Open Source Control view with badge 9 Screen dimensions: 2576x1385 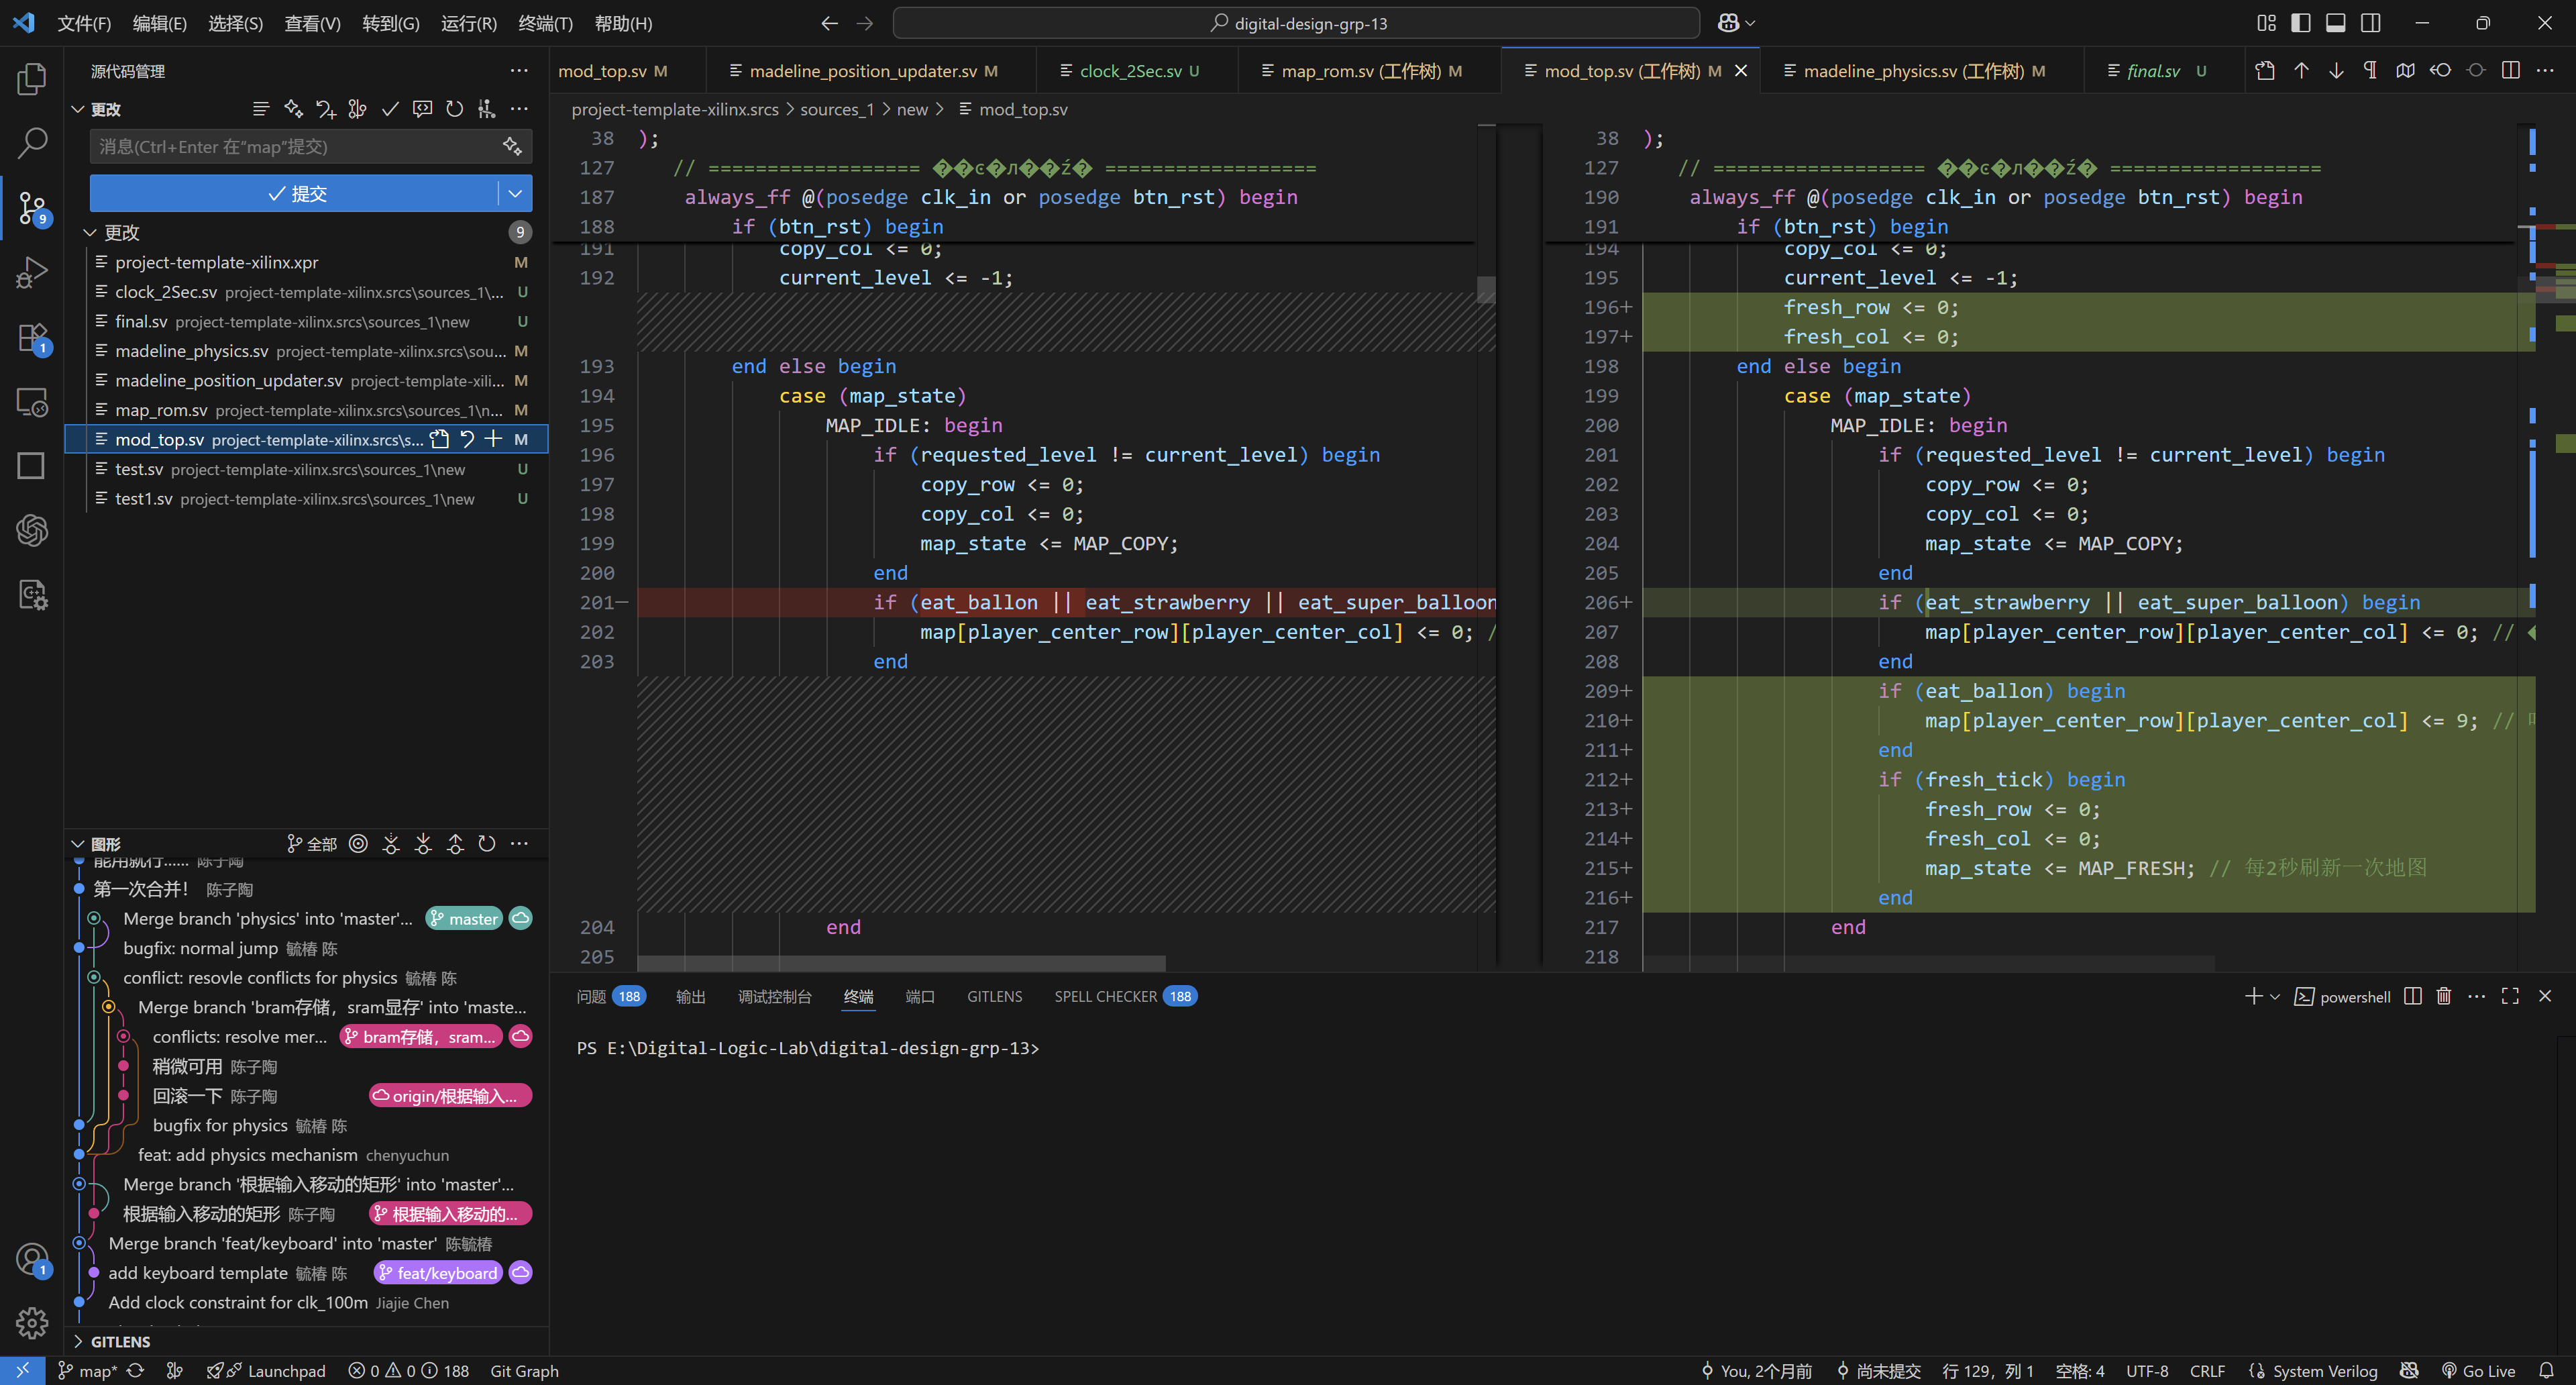point(32,208)
